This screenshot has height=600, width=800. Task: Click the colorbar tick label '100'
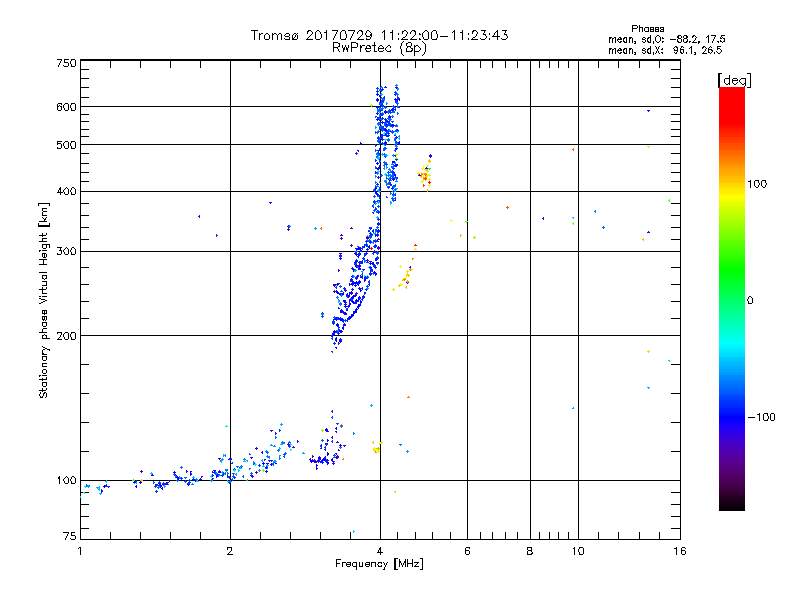point(757,184)
